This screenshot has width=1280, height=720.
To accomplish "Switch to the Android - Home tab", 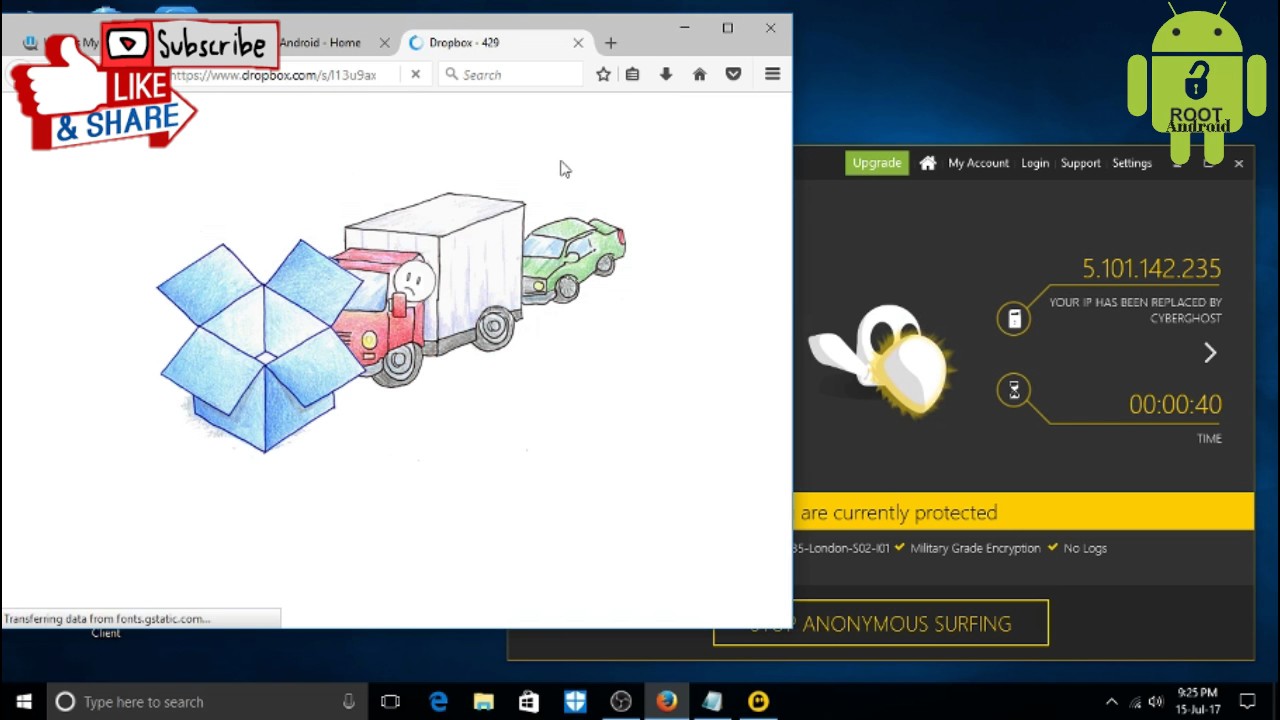I will [x=320, y=43].
